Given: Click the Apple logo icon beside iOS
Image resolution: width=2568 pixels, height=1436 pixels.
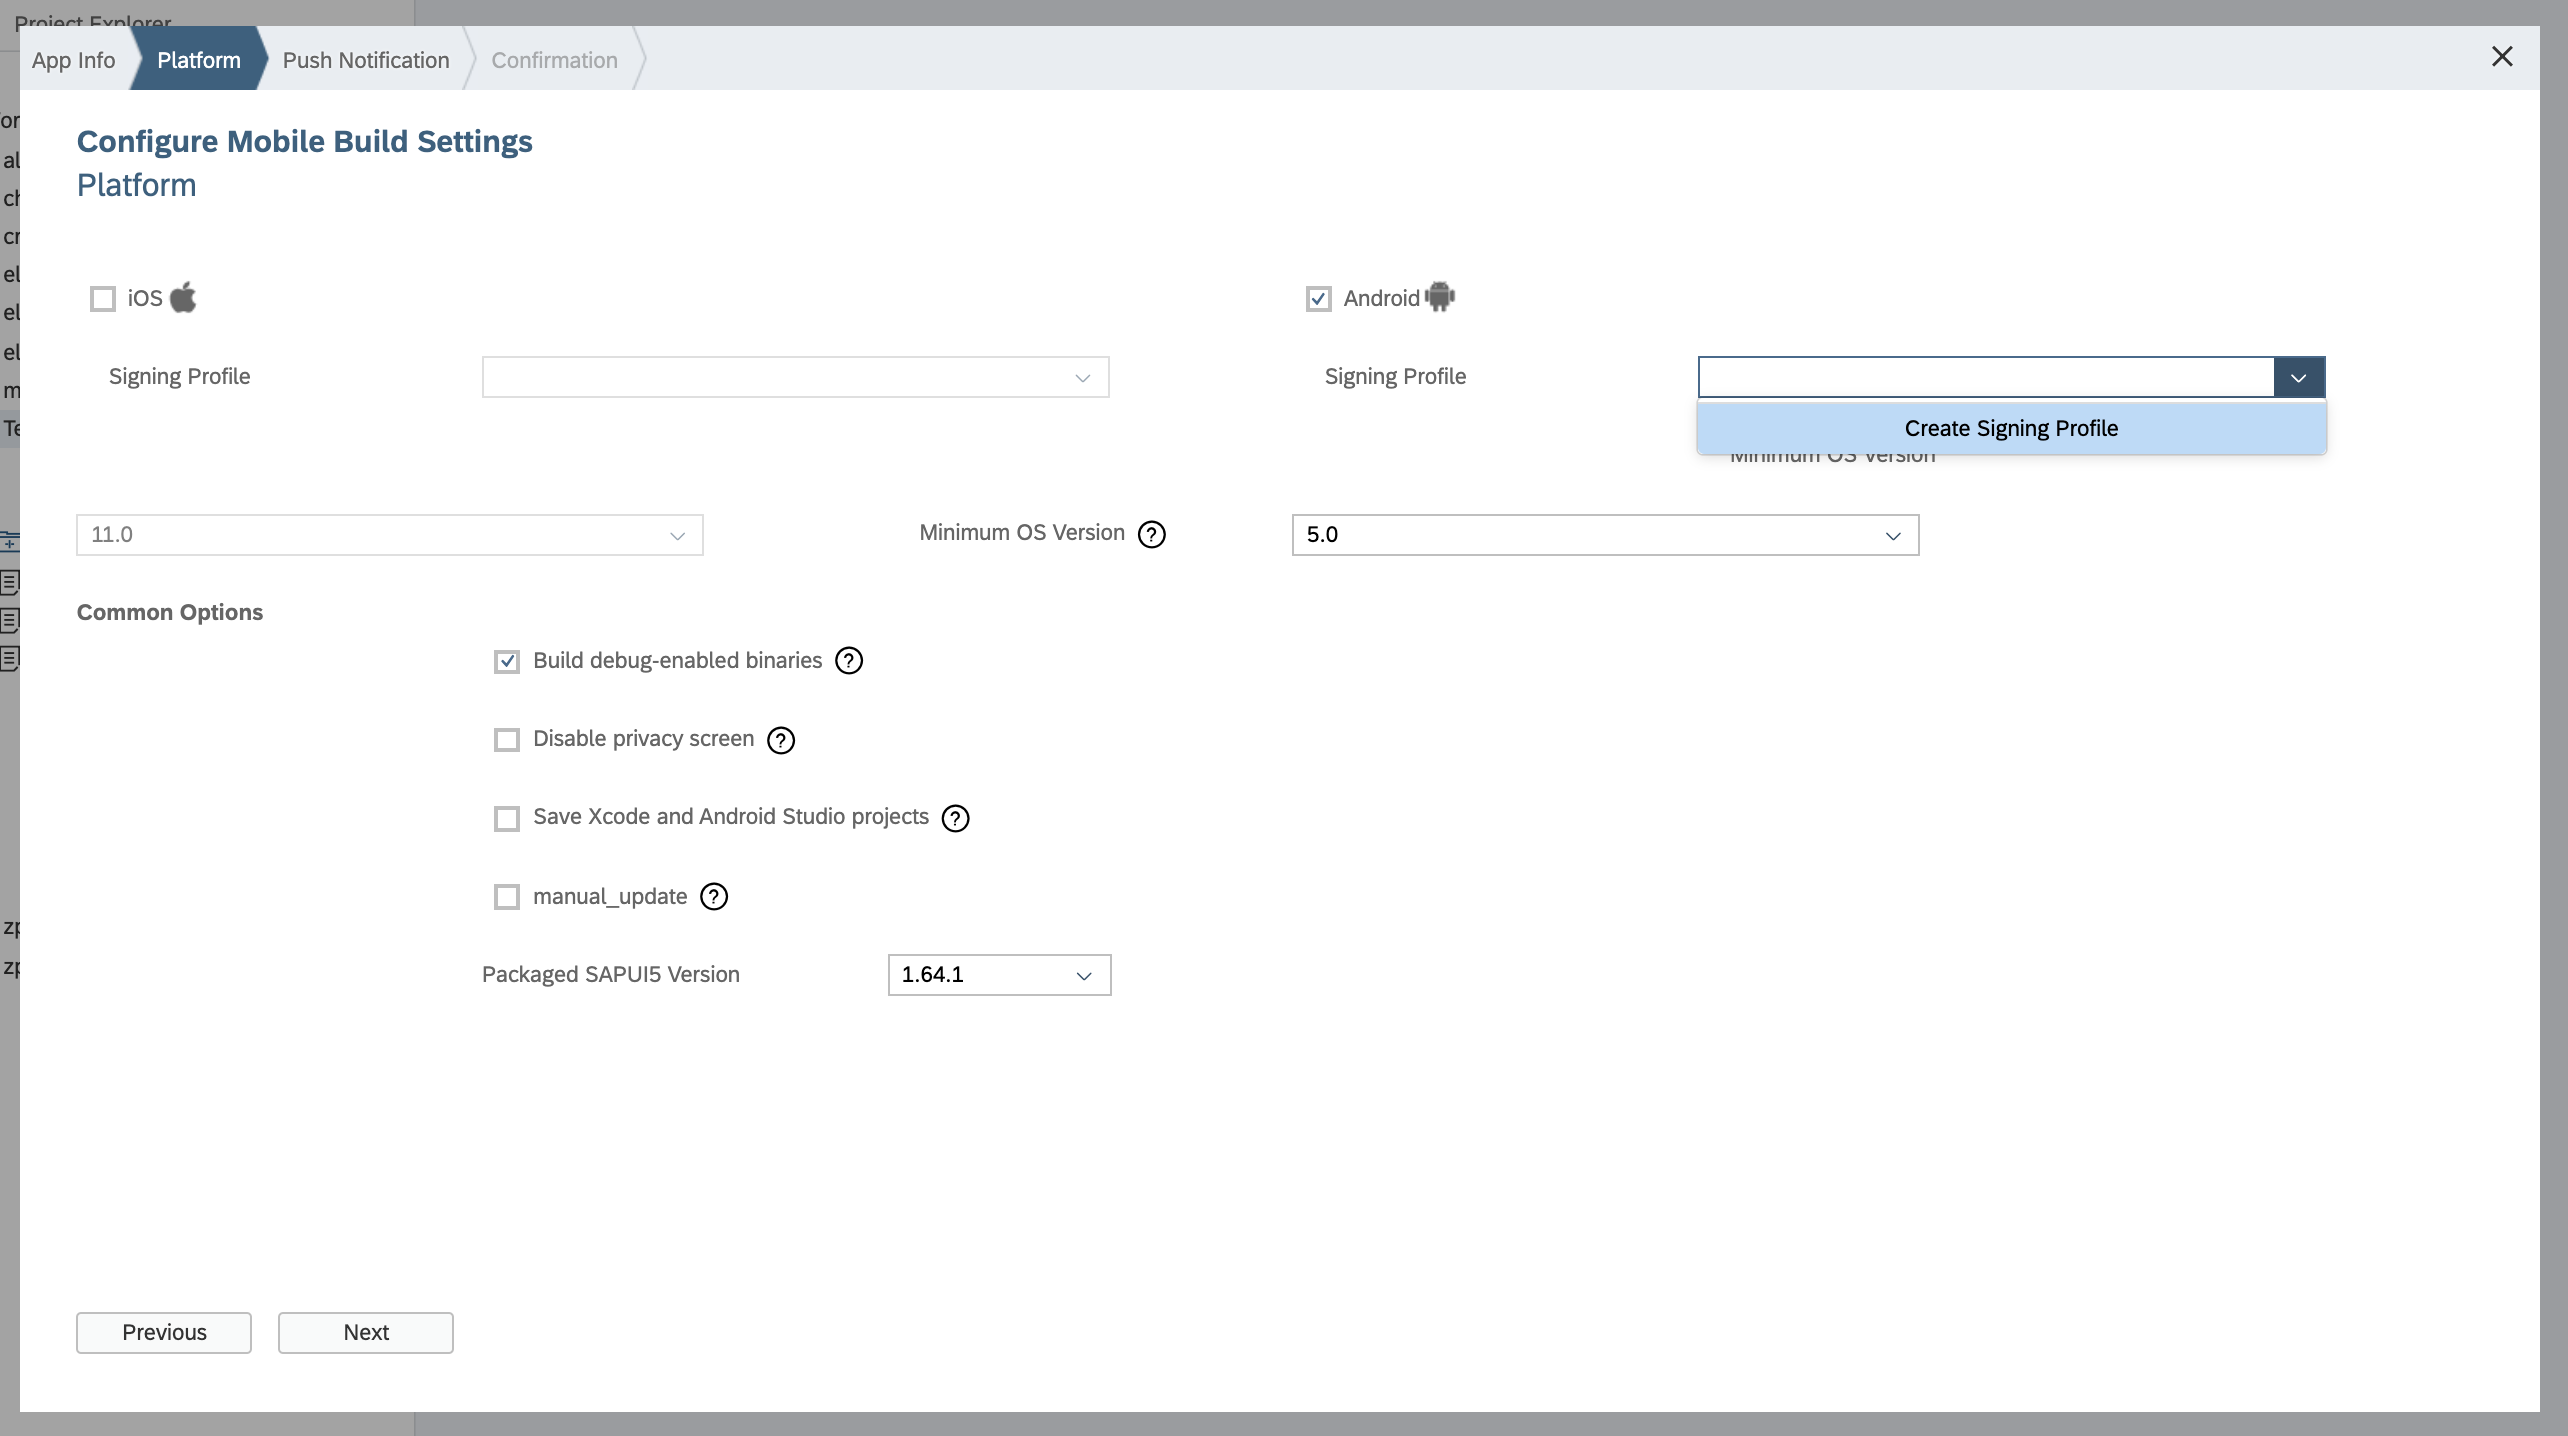Looking at the screenshot, I should coord(183,297).
